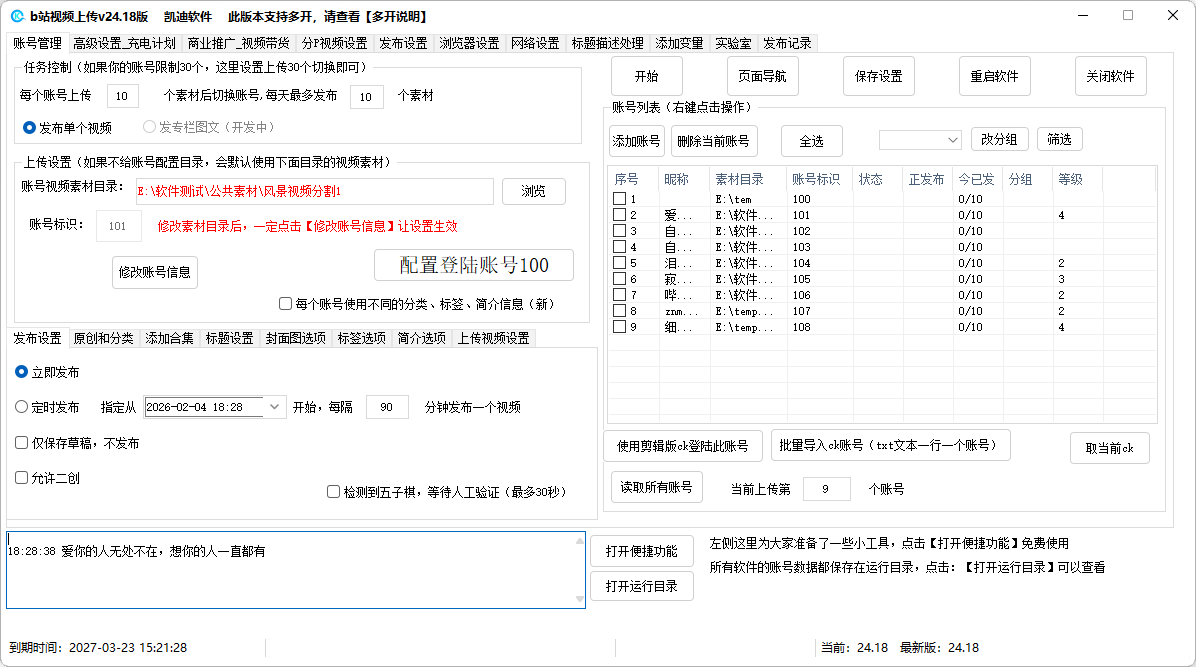Check 仅保存草稿，不发布 option
Viewport: 1196px width, 667px height.
(x=22, y=443)
